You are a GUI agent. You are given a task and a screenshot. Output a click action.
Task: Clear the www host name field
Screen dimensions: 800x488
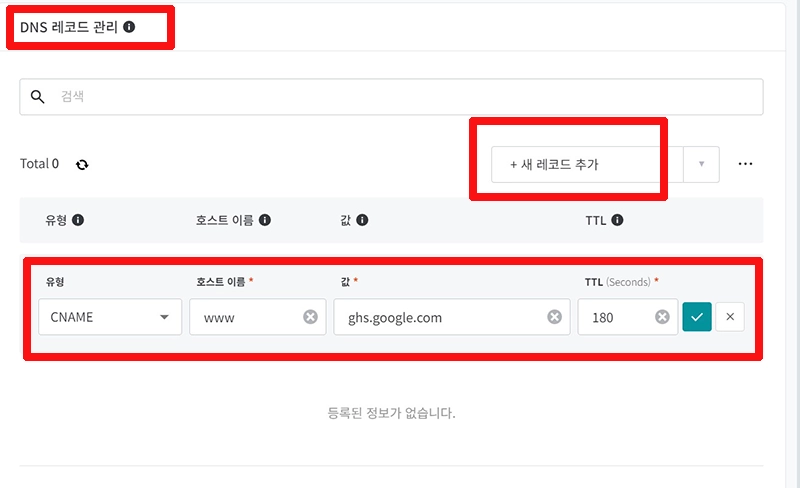(x=310, y=317)
